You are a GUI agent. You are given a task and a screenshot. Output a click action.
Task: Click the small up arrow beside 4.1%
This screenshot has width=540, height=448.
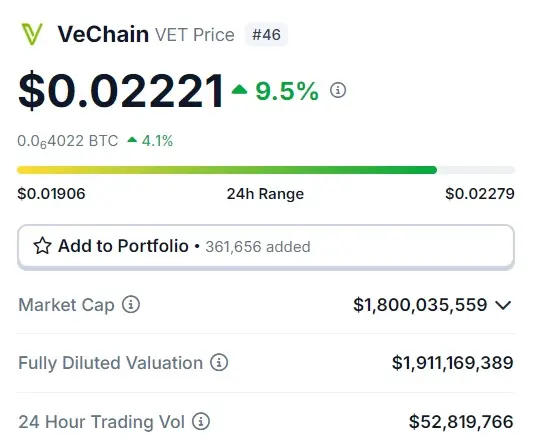click(132, 140)
